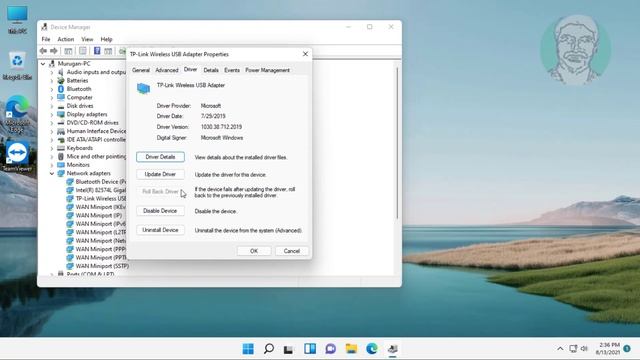Open Chat from taskbar

pyautogui.click(x=331, y=349)
